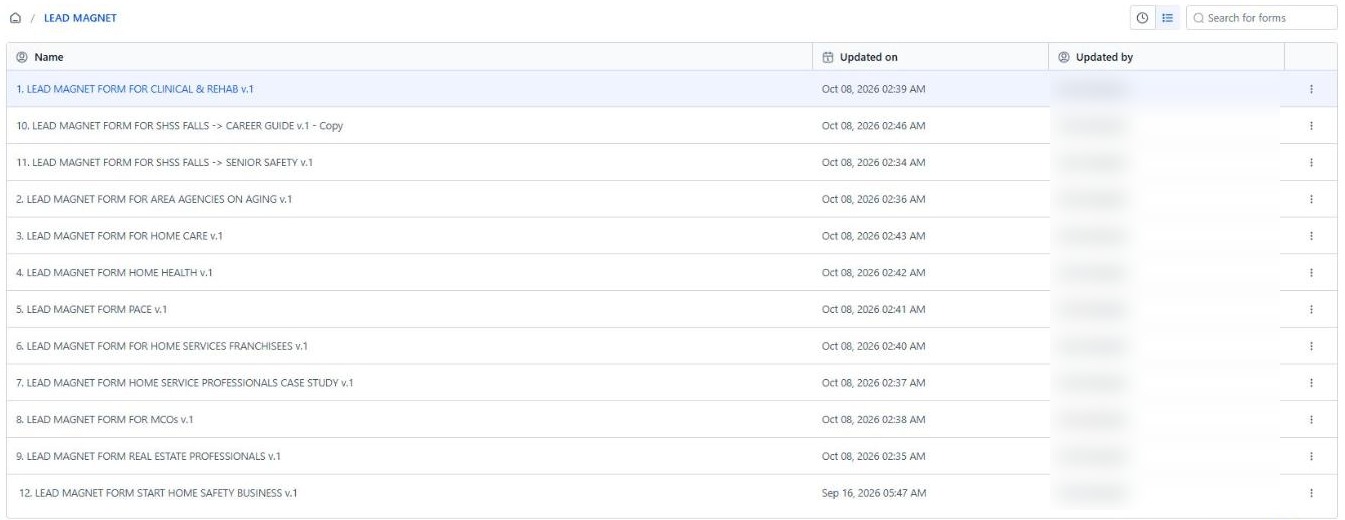Click date Oct 08, 2026 02:40 AM
This screenshot has height=520, width=1345.
coord(873,346)
